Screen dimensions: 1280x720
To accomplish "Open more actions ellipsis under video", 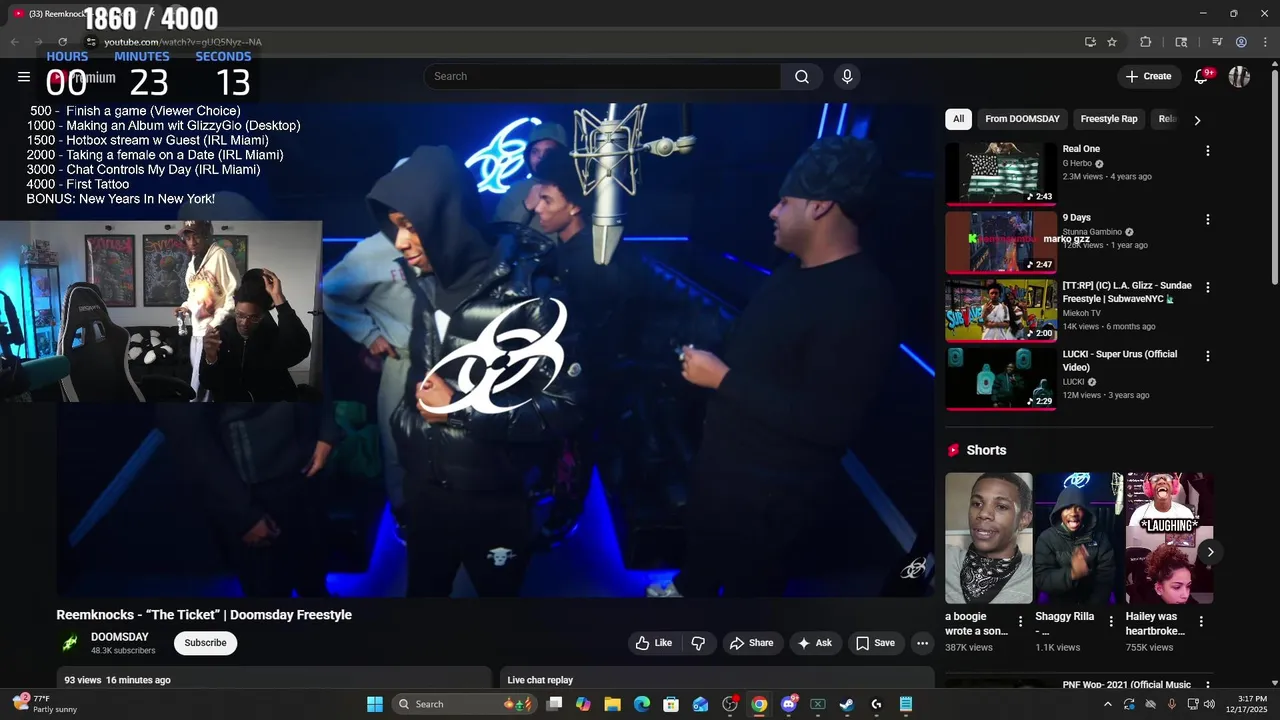I will (922, 643).
